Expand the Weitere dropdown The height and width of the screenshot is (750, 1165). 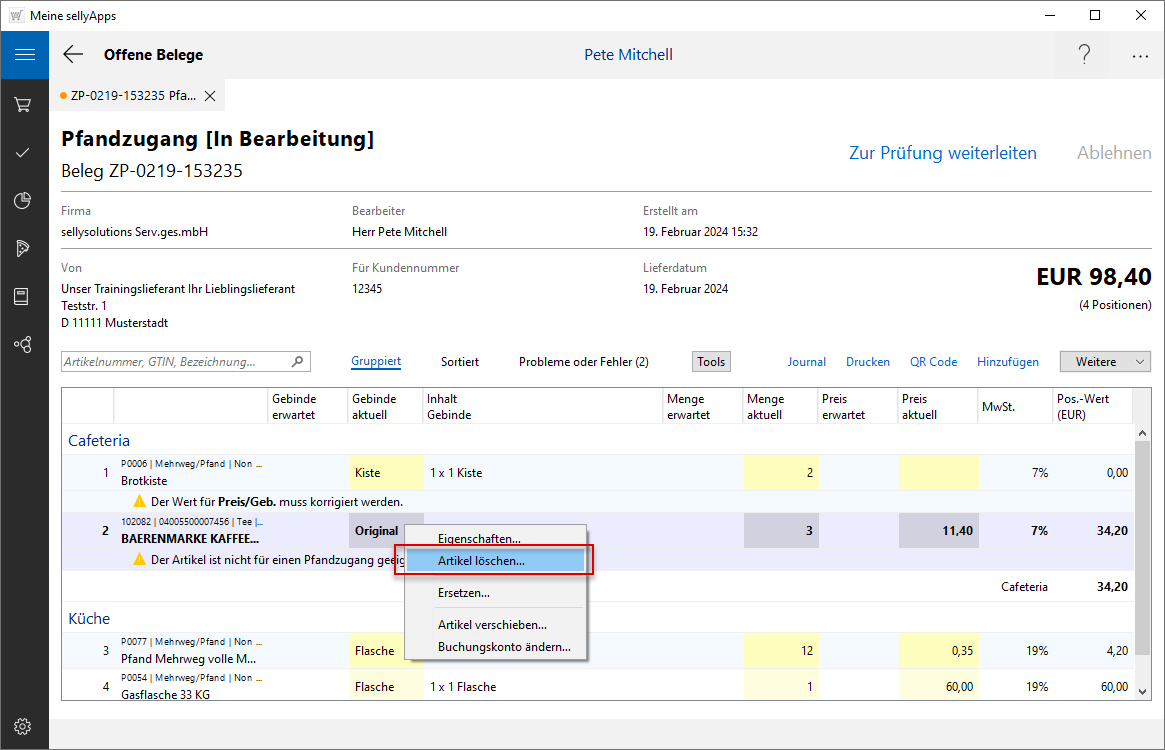1105,362
